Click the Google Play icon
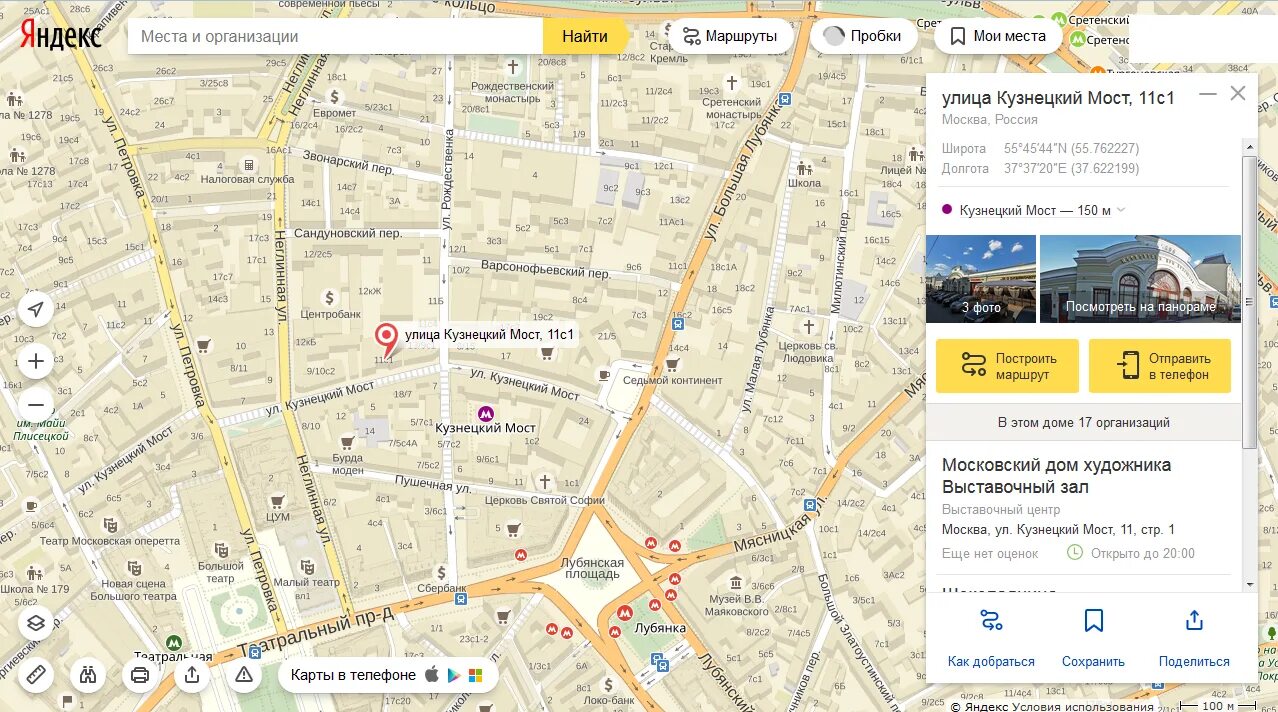This screenshot has width=1278, height=712. [454, 675]
